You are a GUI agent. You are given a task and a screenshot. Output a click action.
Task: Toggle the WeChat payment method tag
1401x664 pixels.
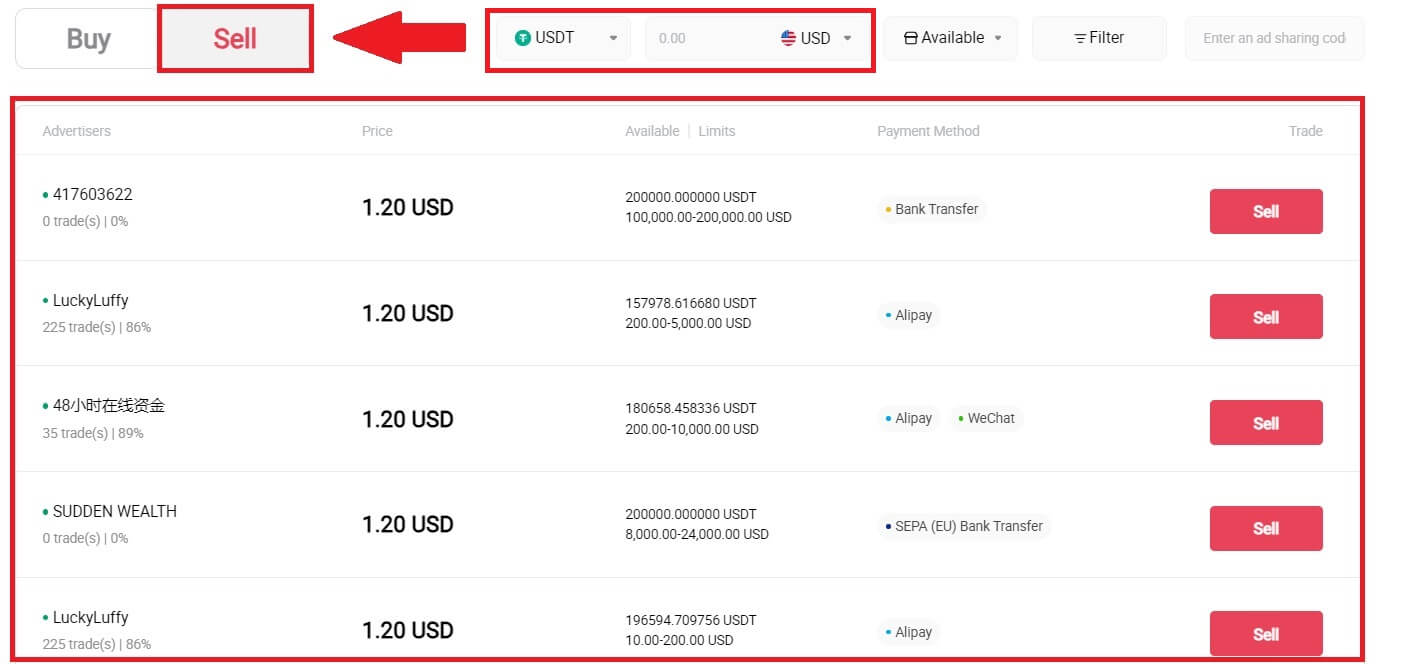point(986,418)
